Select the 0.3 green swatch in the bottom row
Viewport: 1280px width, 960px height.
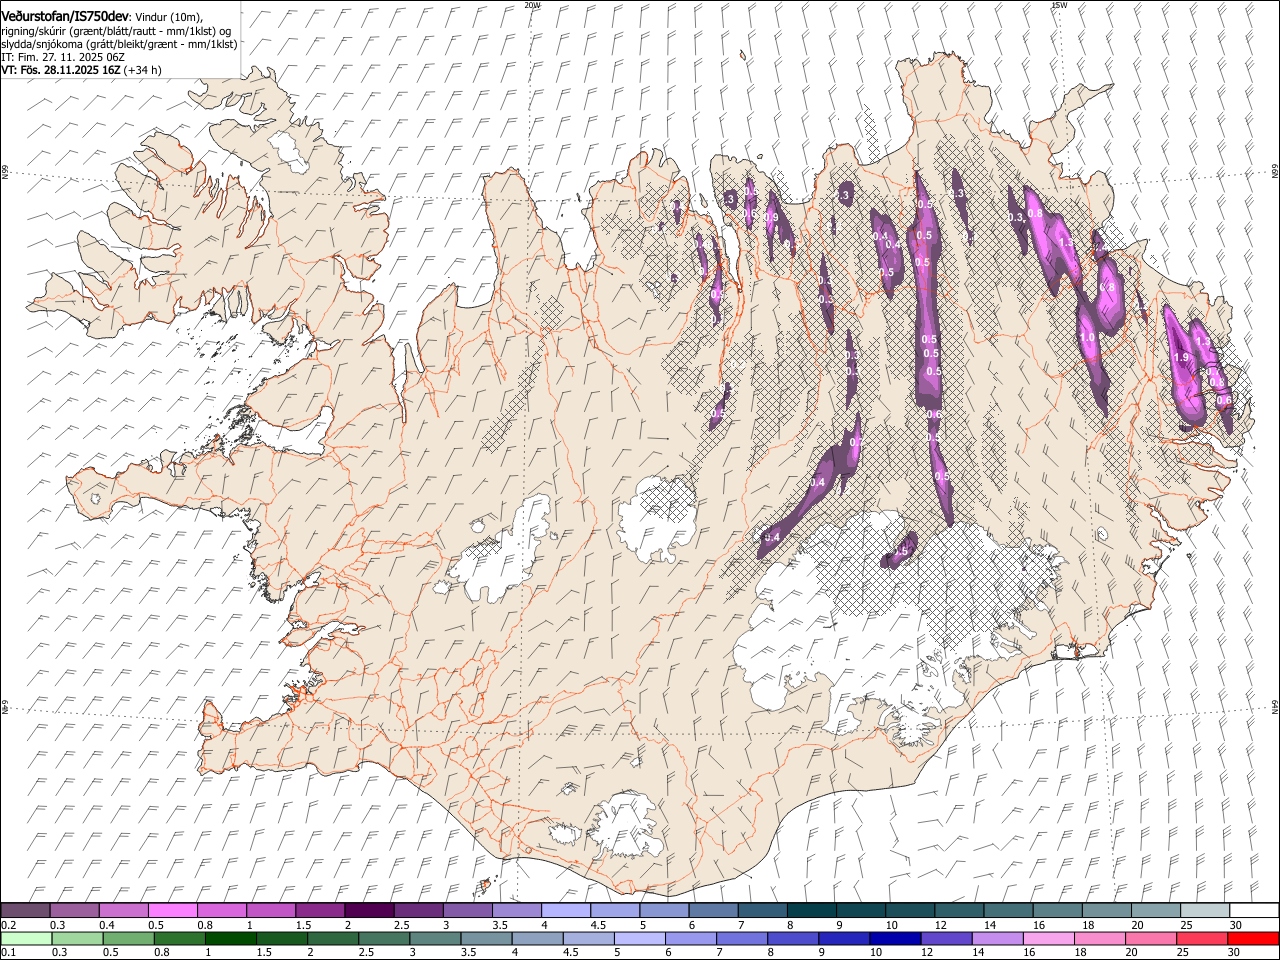[77, 938]
